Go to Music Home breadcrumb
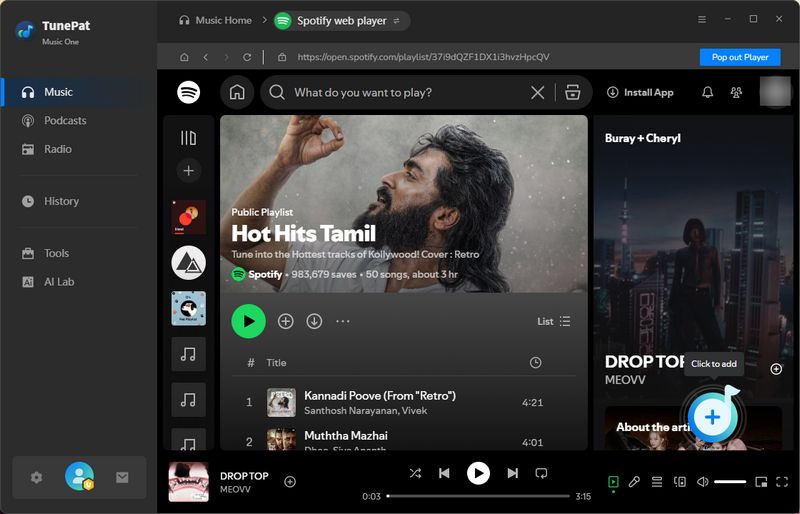 click(x=215, y=20)
